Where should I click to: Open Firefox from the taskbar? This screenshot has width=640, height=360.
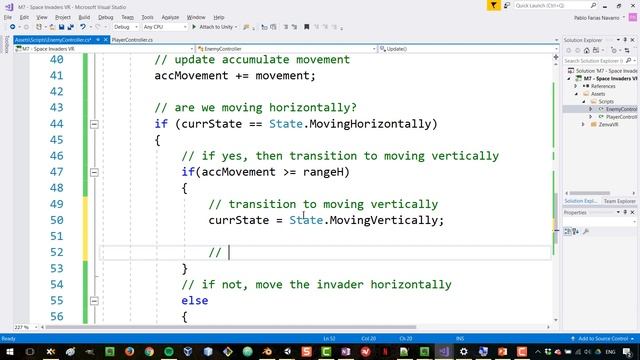pyautogui.click(x=129, y=351)
